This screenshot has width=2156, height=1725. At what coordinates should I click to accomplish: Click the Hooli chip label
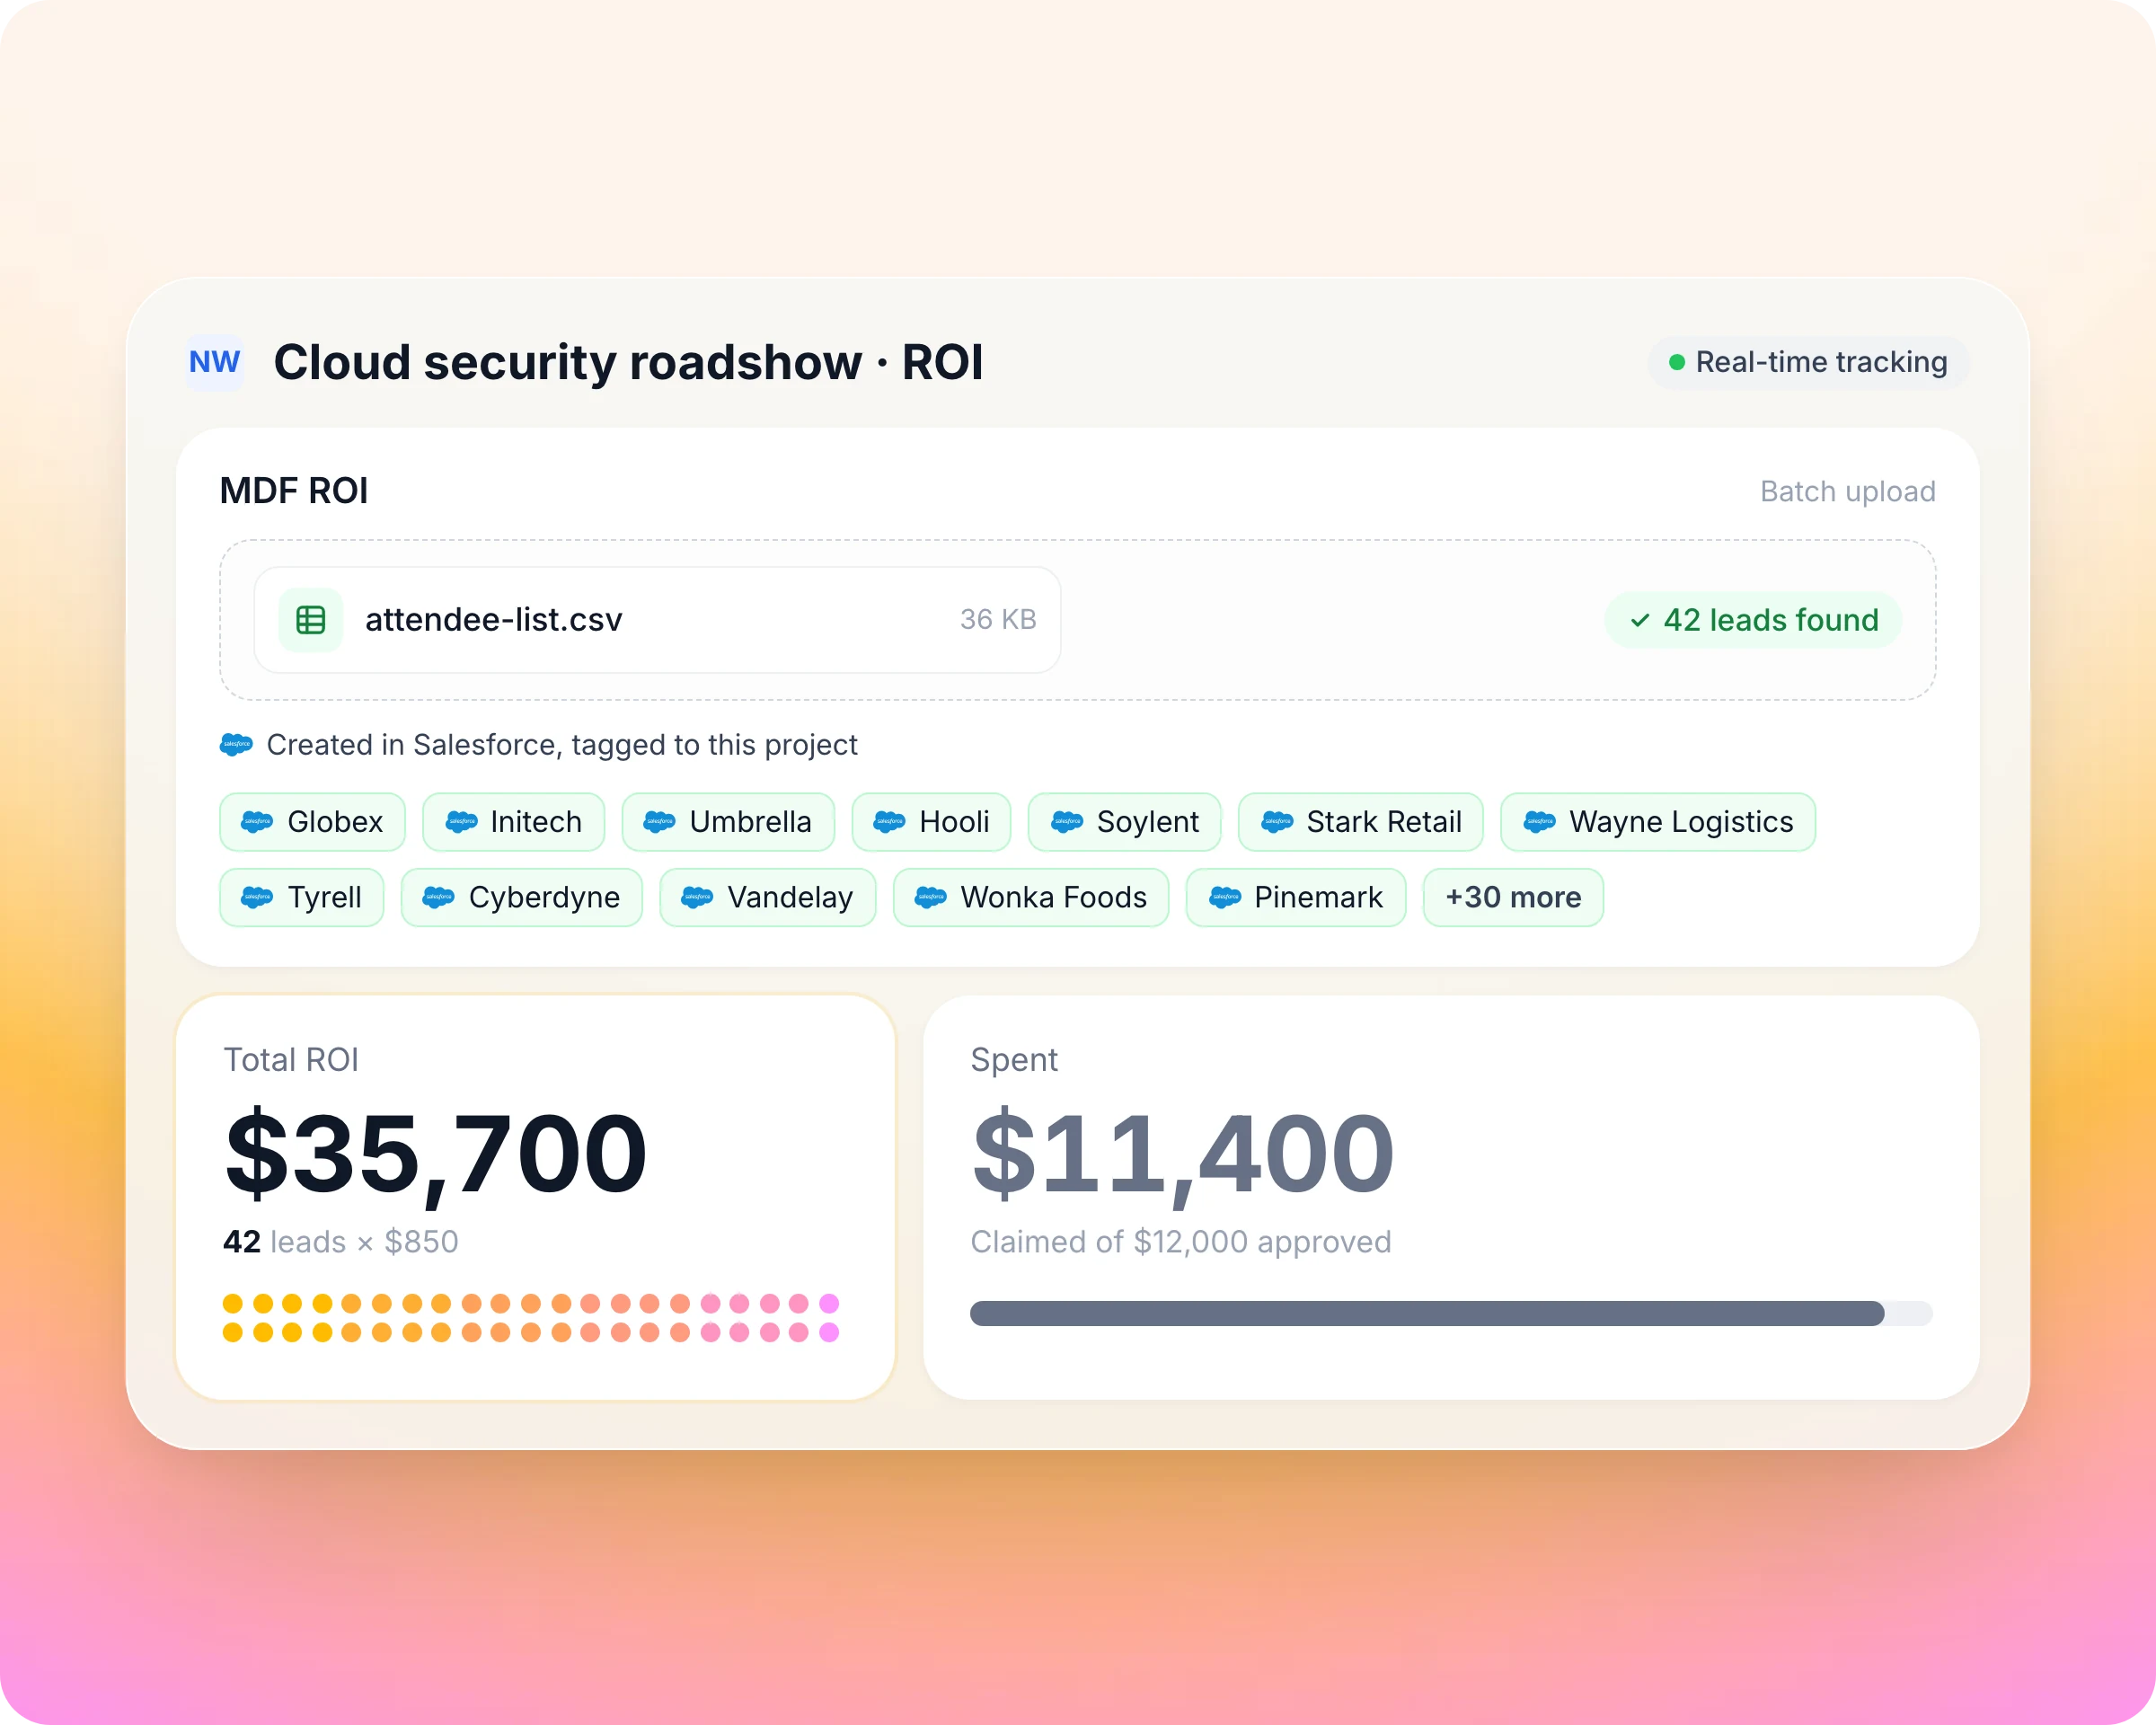[x=954, y=822]
